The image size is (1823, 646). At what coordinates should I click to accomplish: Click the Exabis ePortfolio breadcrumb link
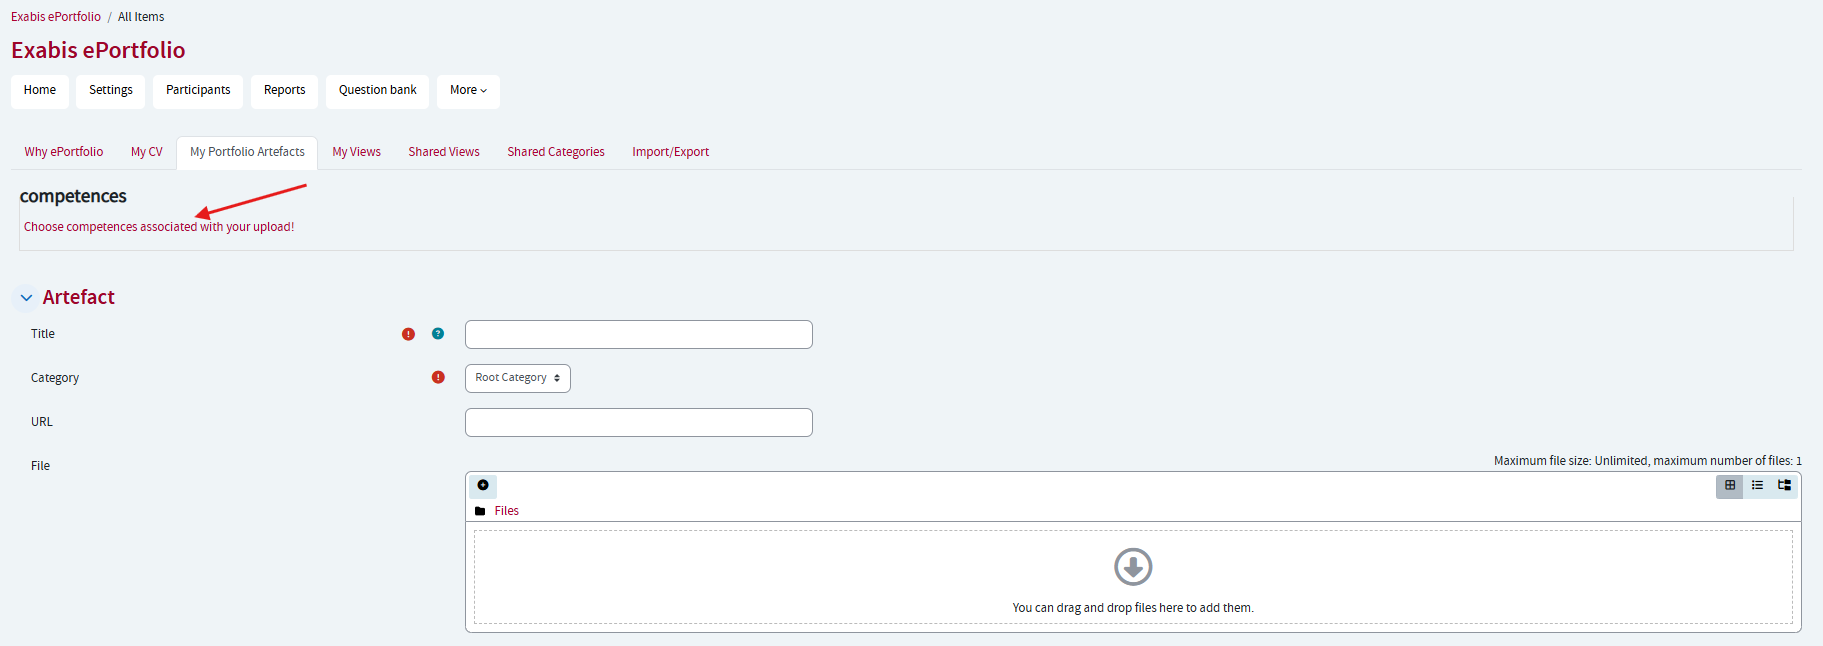[56, 17]
